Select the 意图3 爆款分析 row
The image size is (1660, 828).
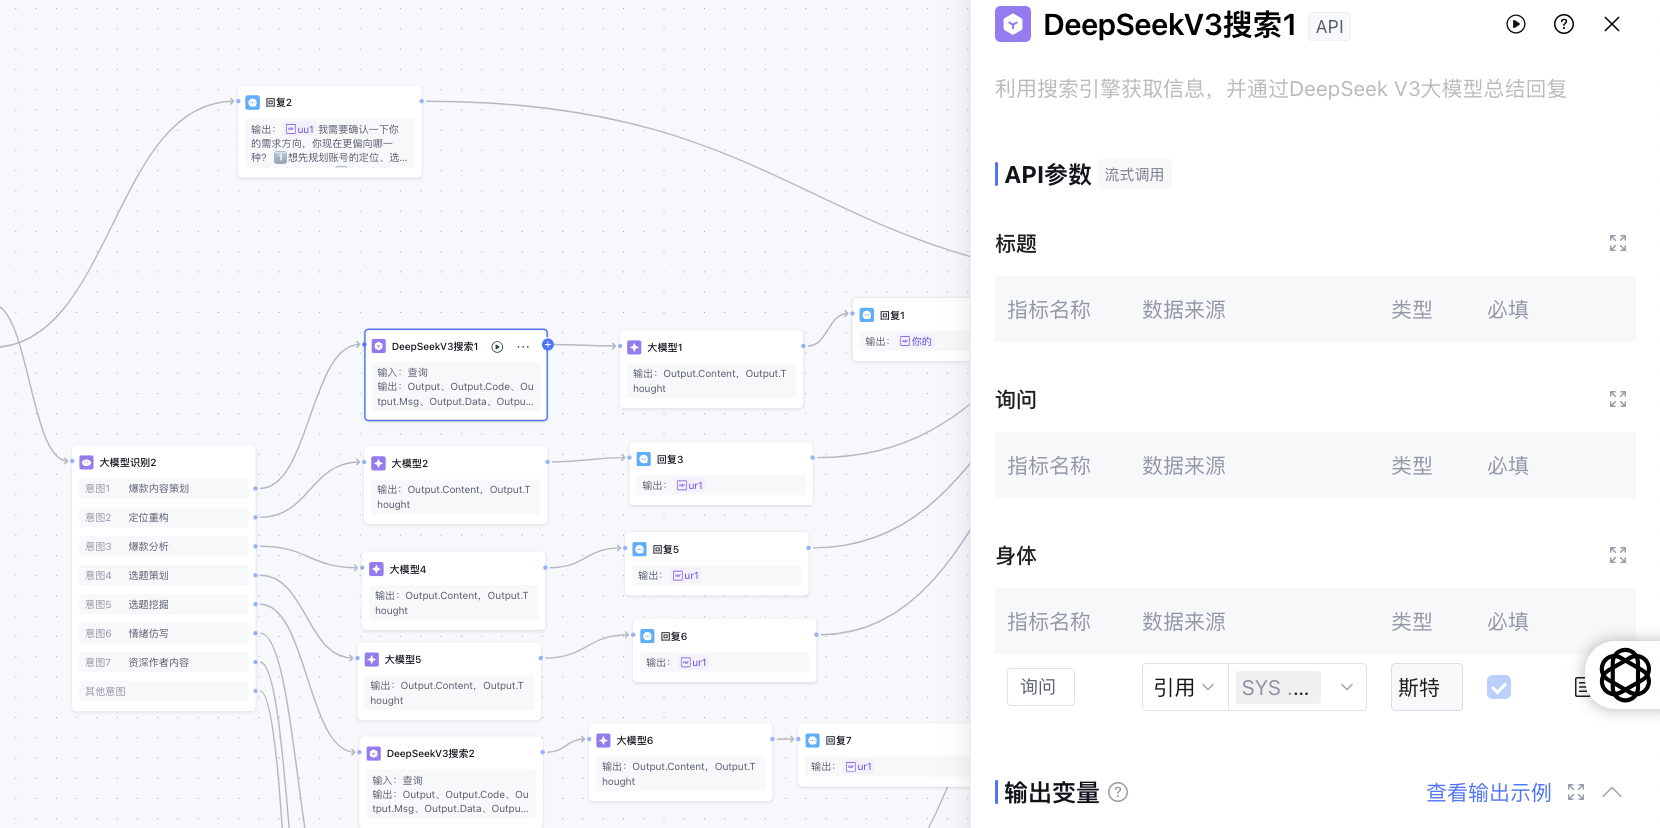[x=164, y=546]
